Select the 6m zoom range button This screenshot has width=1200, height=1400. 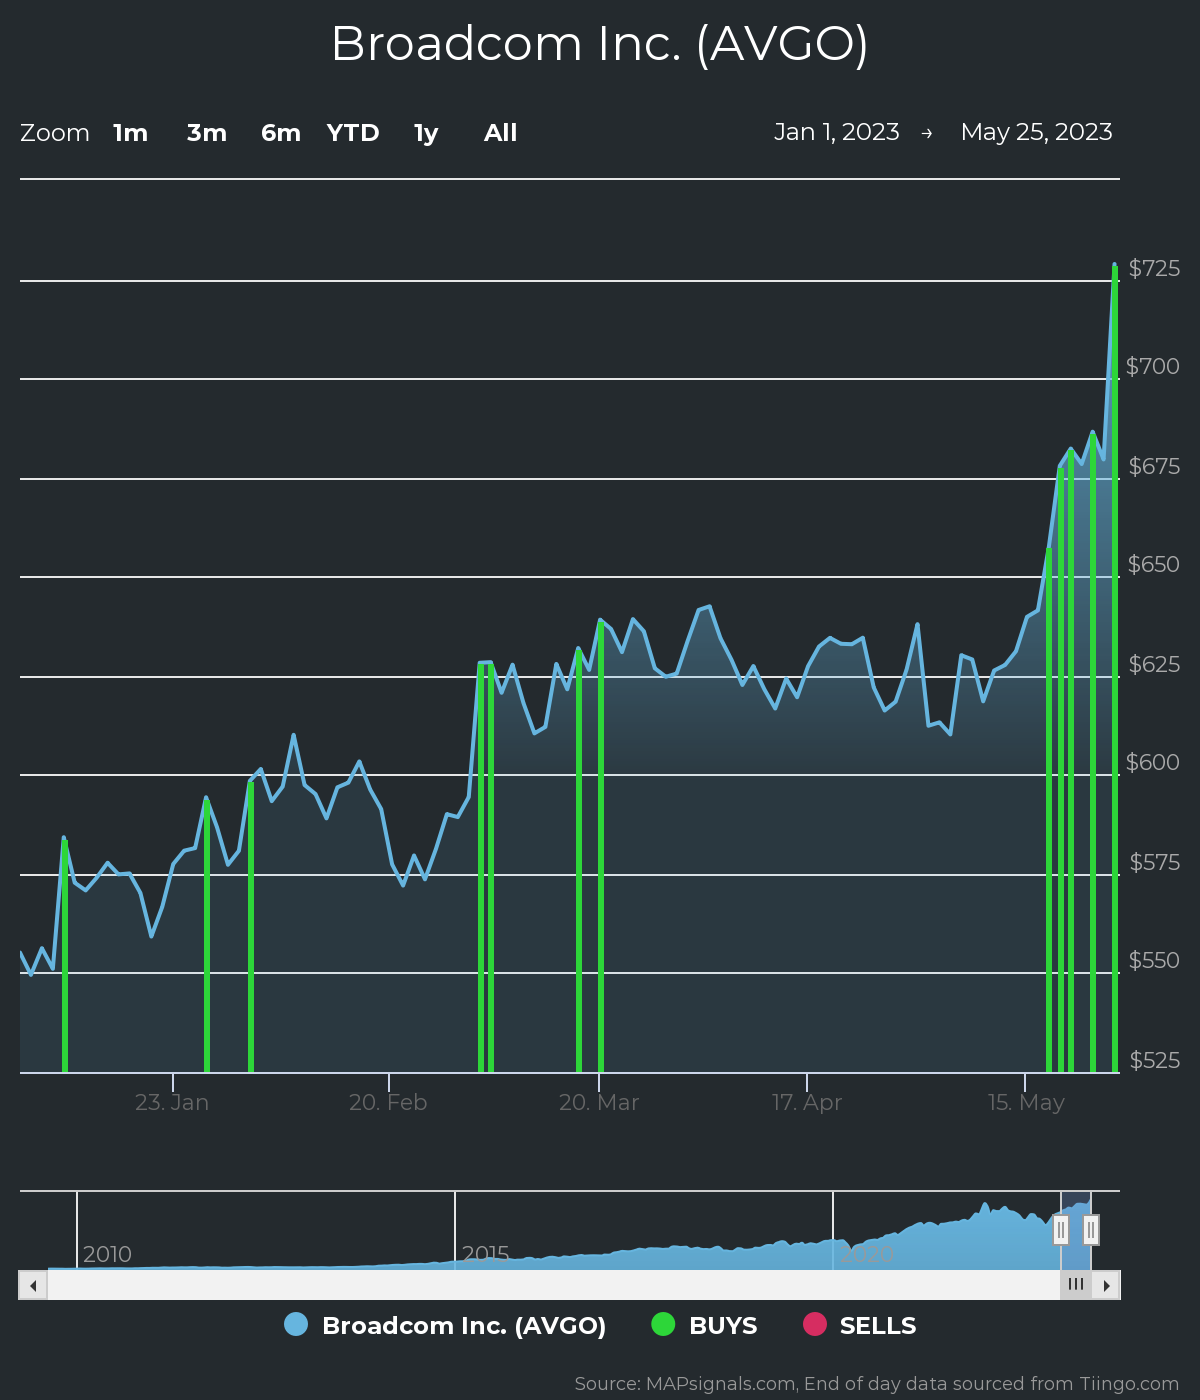coord(281,133)
